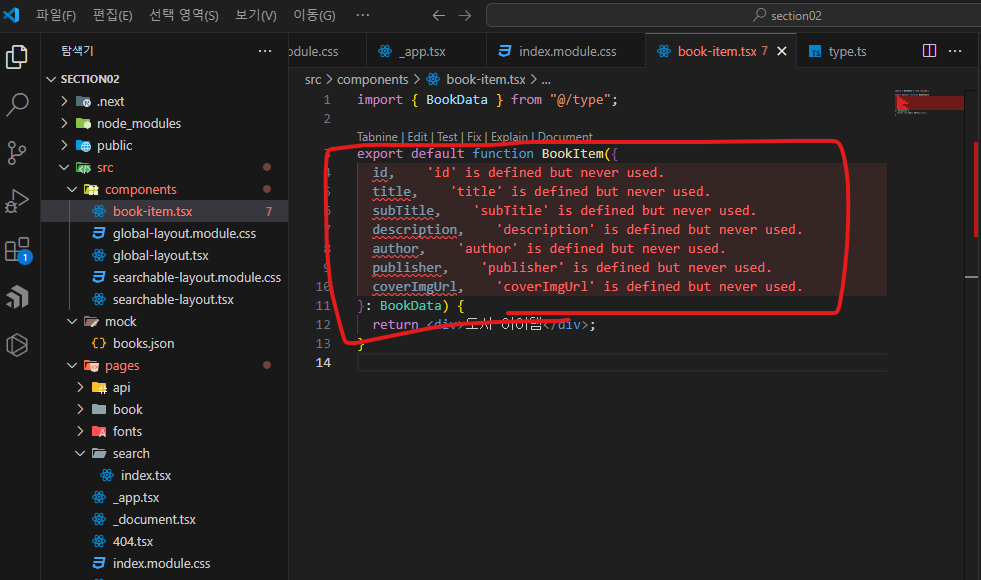Click the Document code lens link
981x580 pixels.
coord(565,136)
